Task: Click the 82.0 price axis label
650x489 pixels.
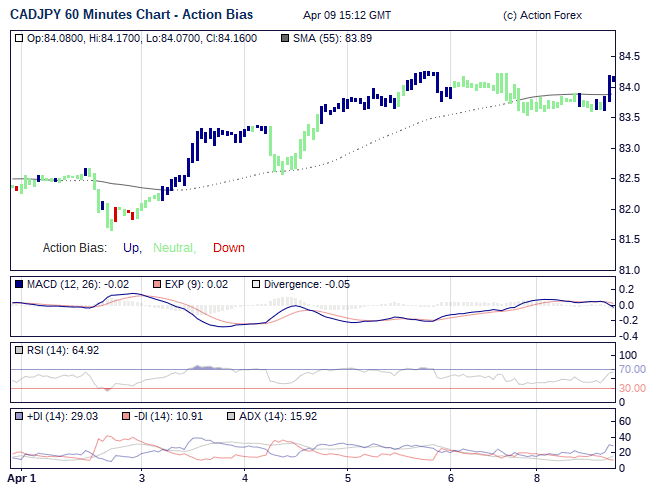Action: 629,209
